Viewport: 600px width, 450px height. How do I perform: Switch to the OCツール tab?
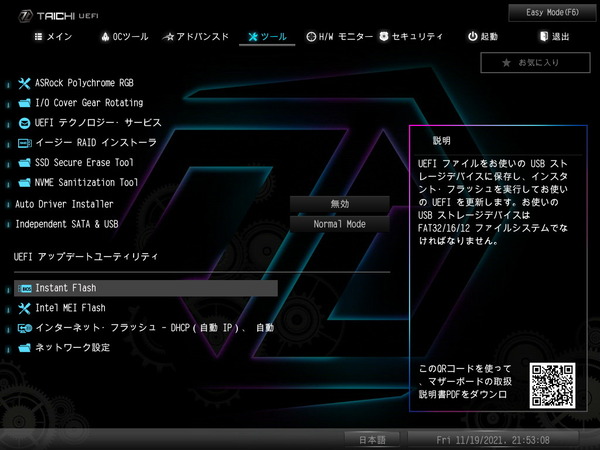(125, 37)
